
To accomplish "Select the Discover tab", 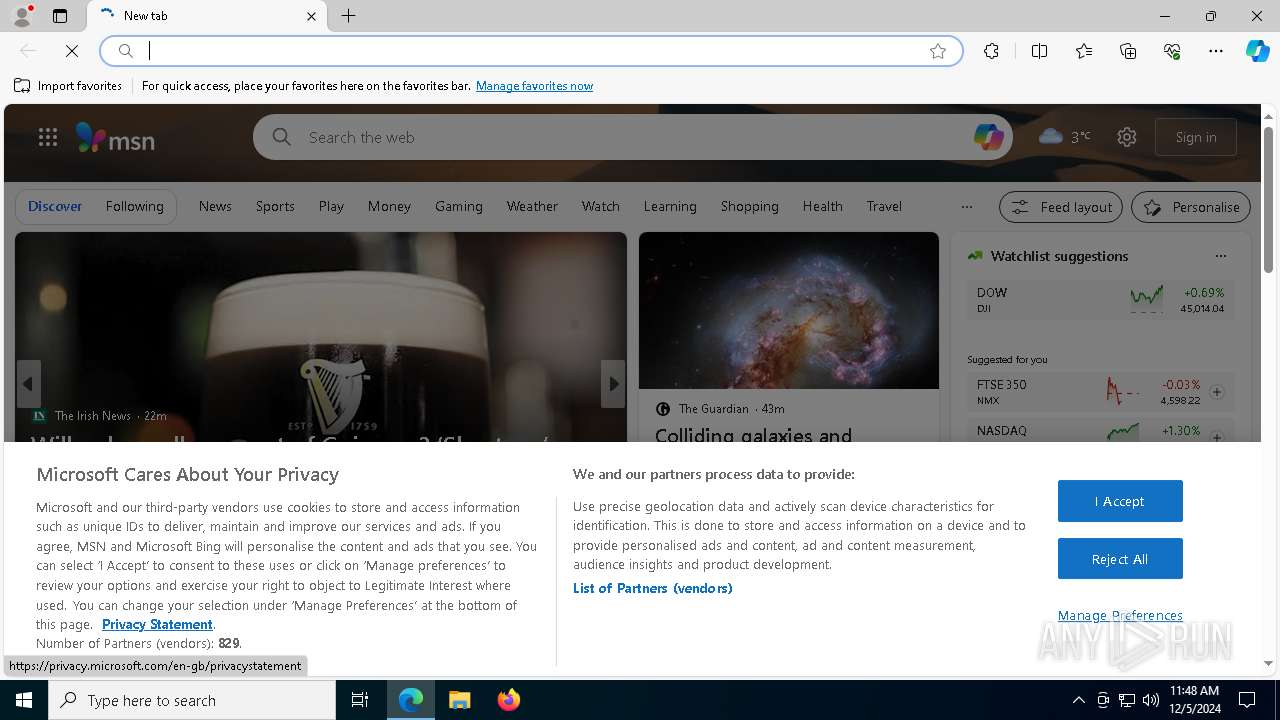I will [55, 206].
